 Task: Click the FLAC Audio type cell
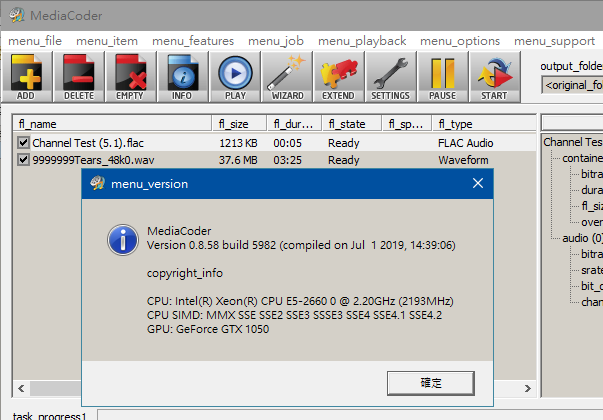(465, 143)
